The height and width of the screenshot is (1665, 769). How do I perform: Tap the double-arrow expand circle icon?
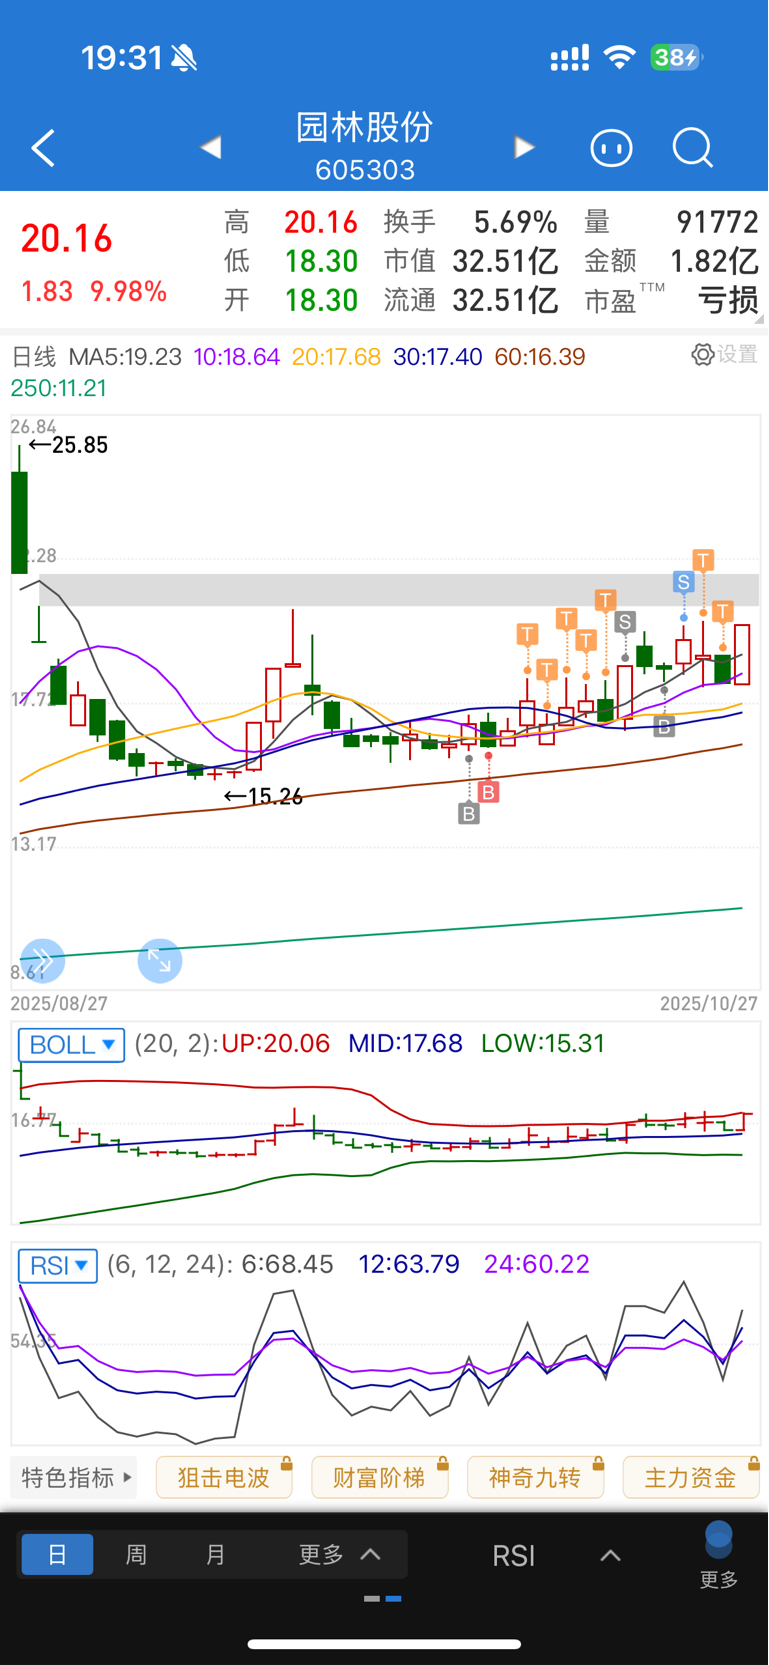coord(43,961)
